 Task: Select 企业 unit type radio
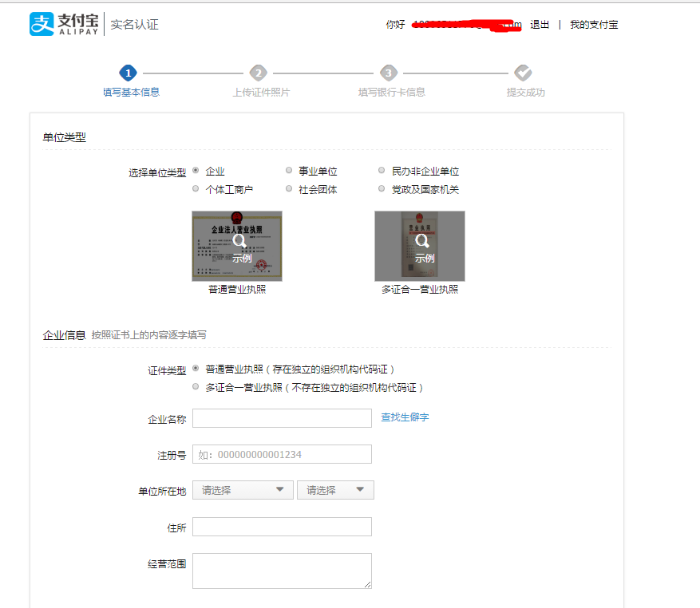[x=196, y=170]
